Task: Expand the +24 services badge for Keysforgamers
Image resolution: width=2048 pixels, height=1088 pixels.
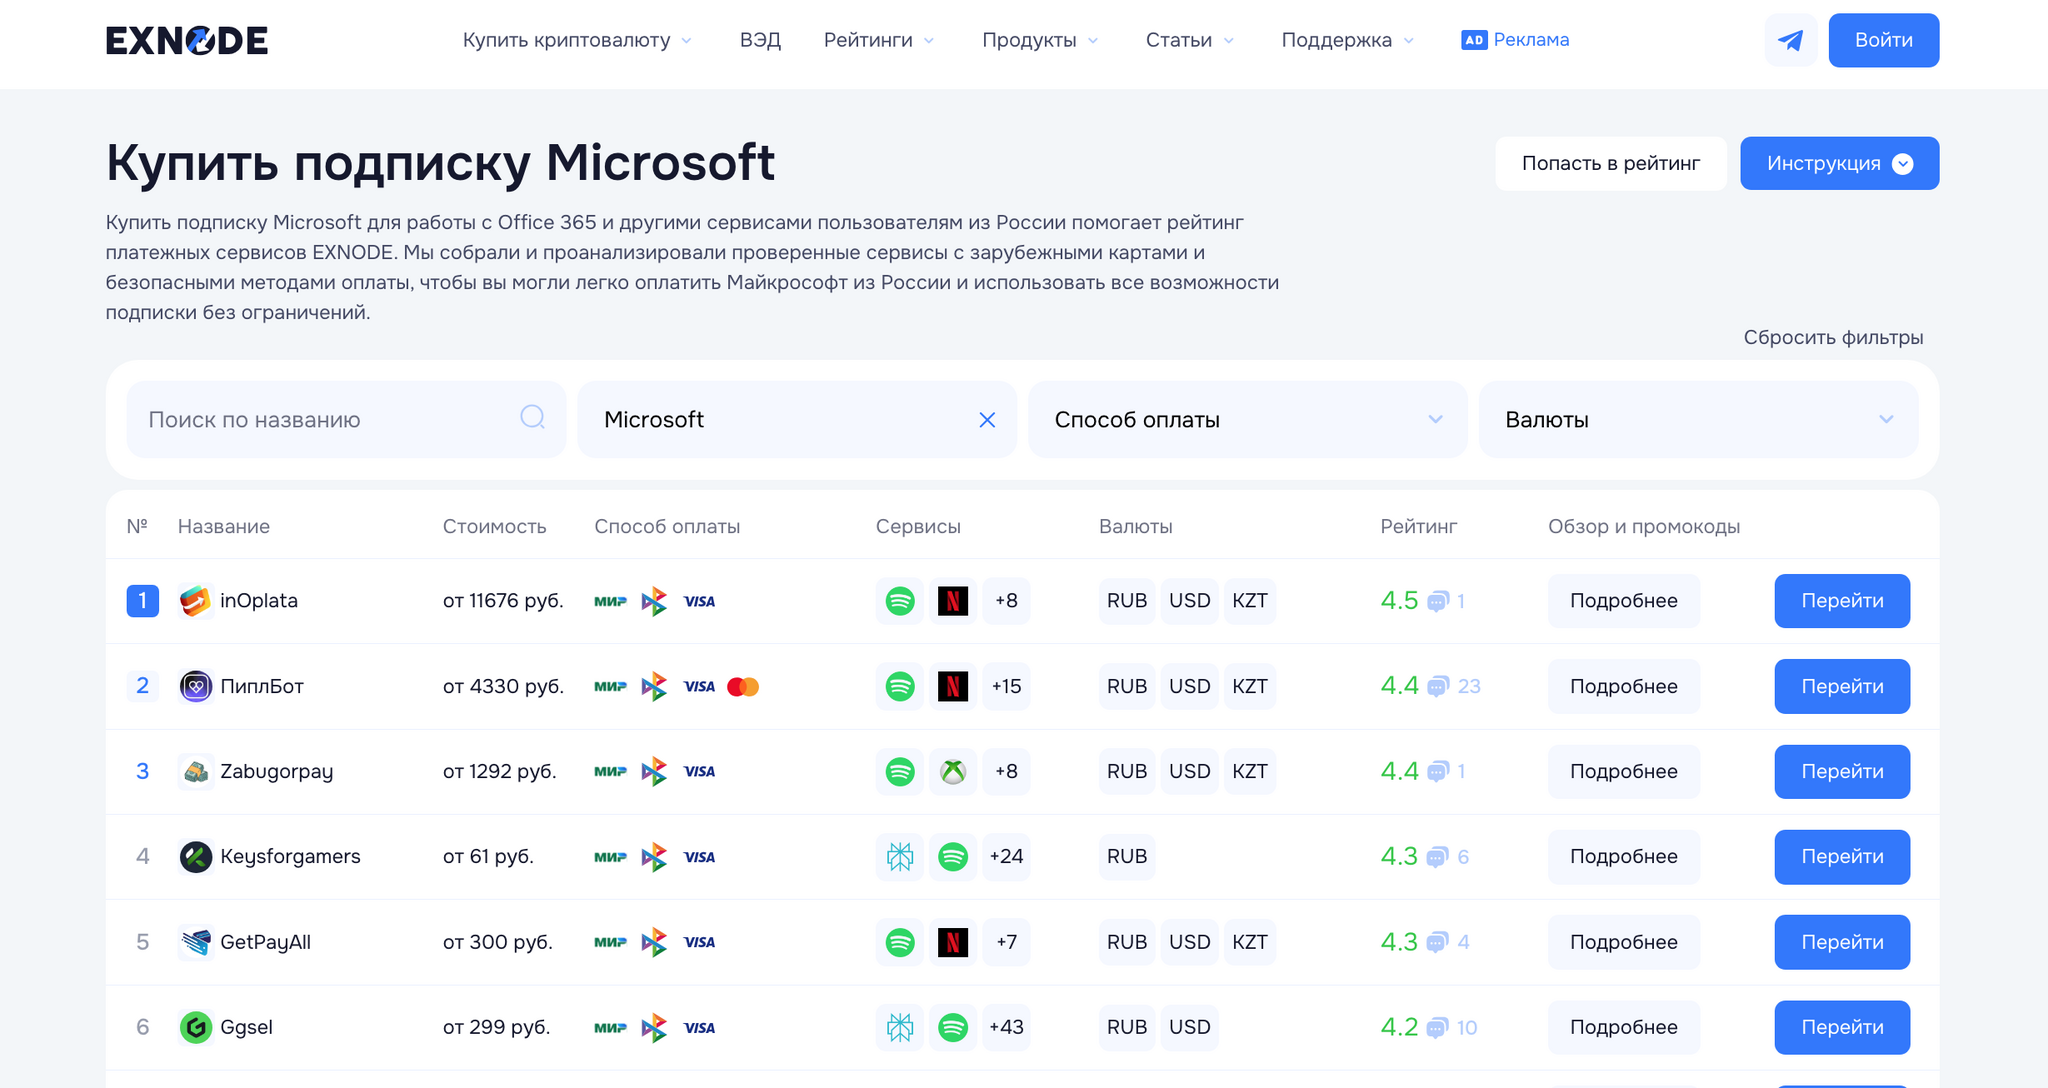Action: 1006,857
